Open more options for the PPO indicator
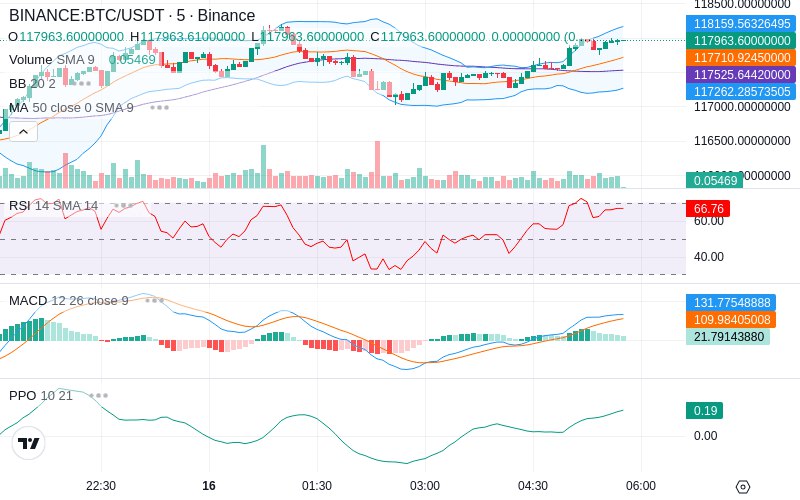Image resolution: width=800 pixels, height=500 pixels. pyautogui.click(x=98, y=395)
